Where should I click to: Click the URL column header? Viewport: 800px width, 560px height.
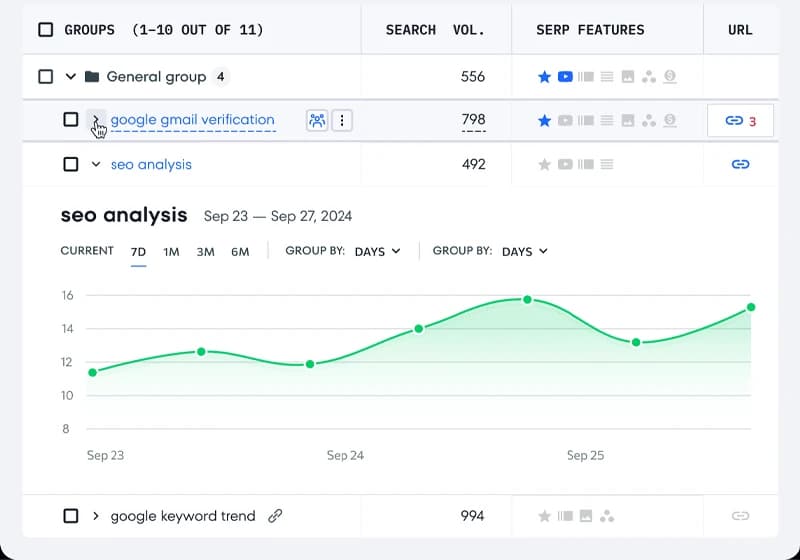point(740,30)
